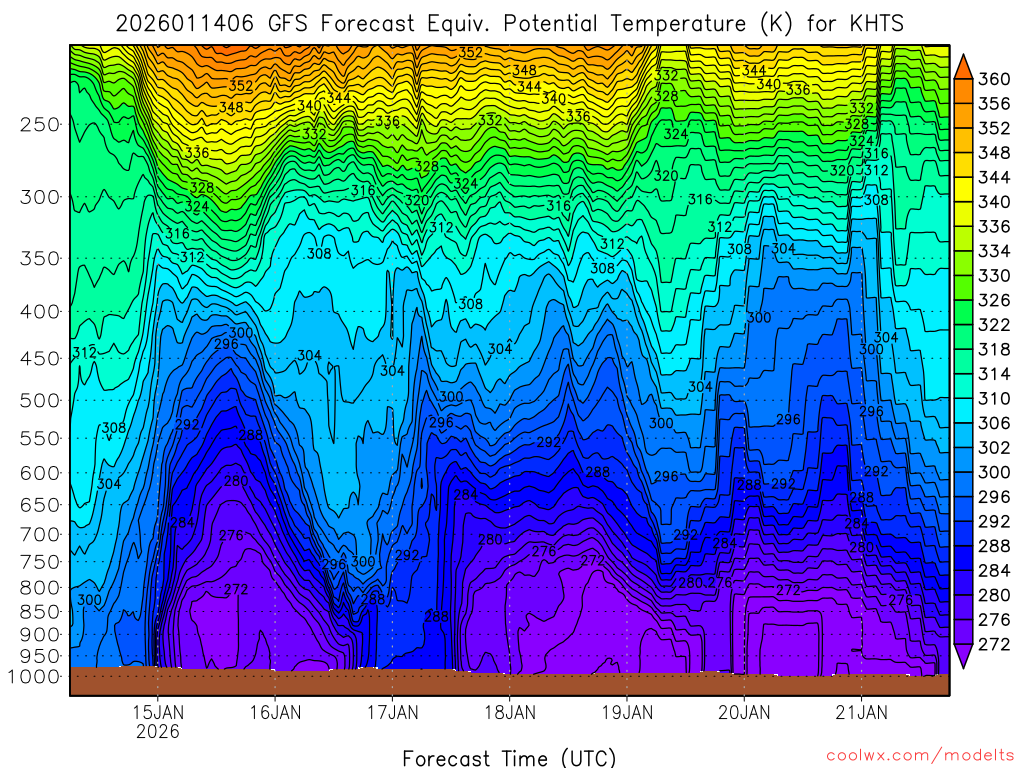Pick the cyan swatch between 306 and 310
This screenshot has width=1024, height=768.
964,411
